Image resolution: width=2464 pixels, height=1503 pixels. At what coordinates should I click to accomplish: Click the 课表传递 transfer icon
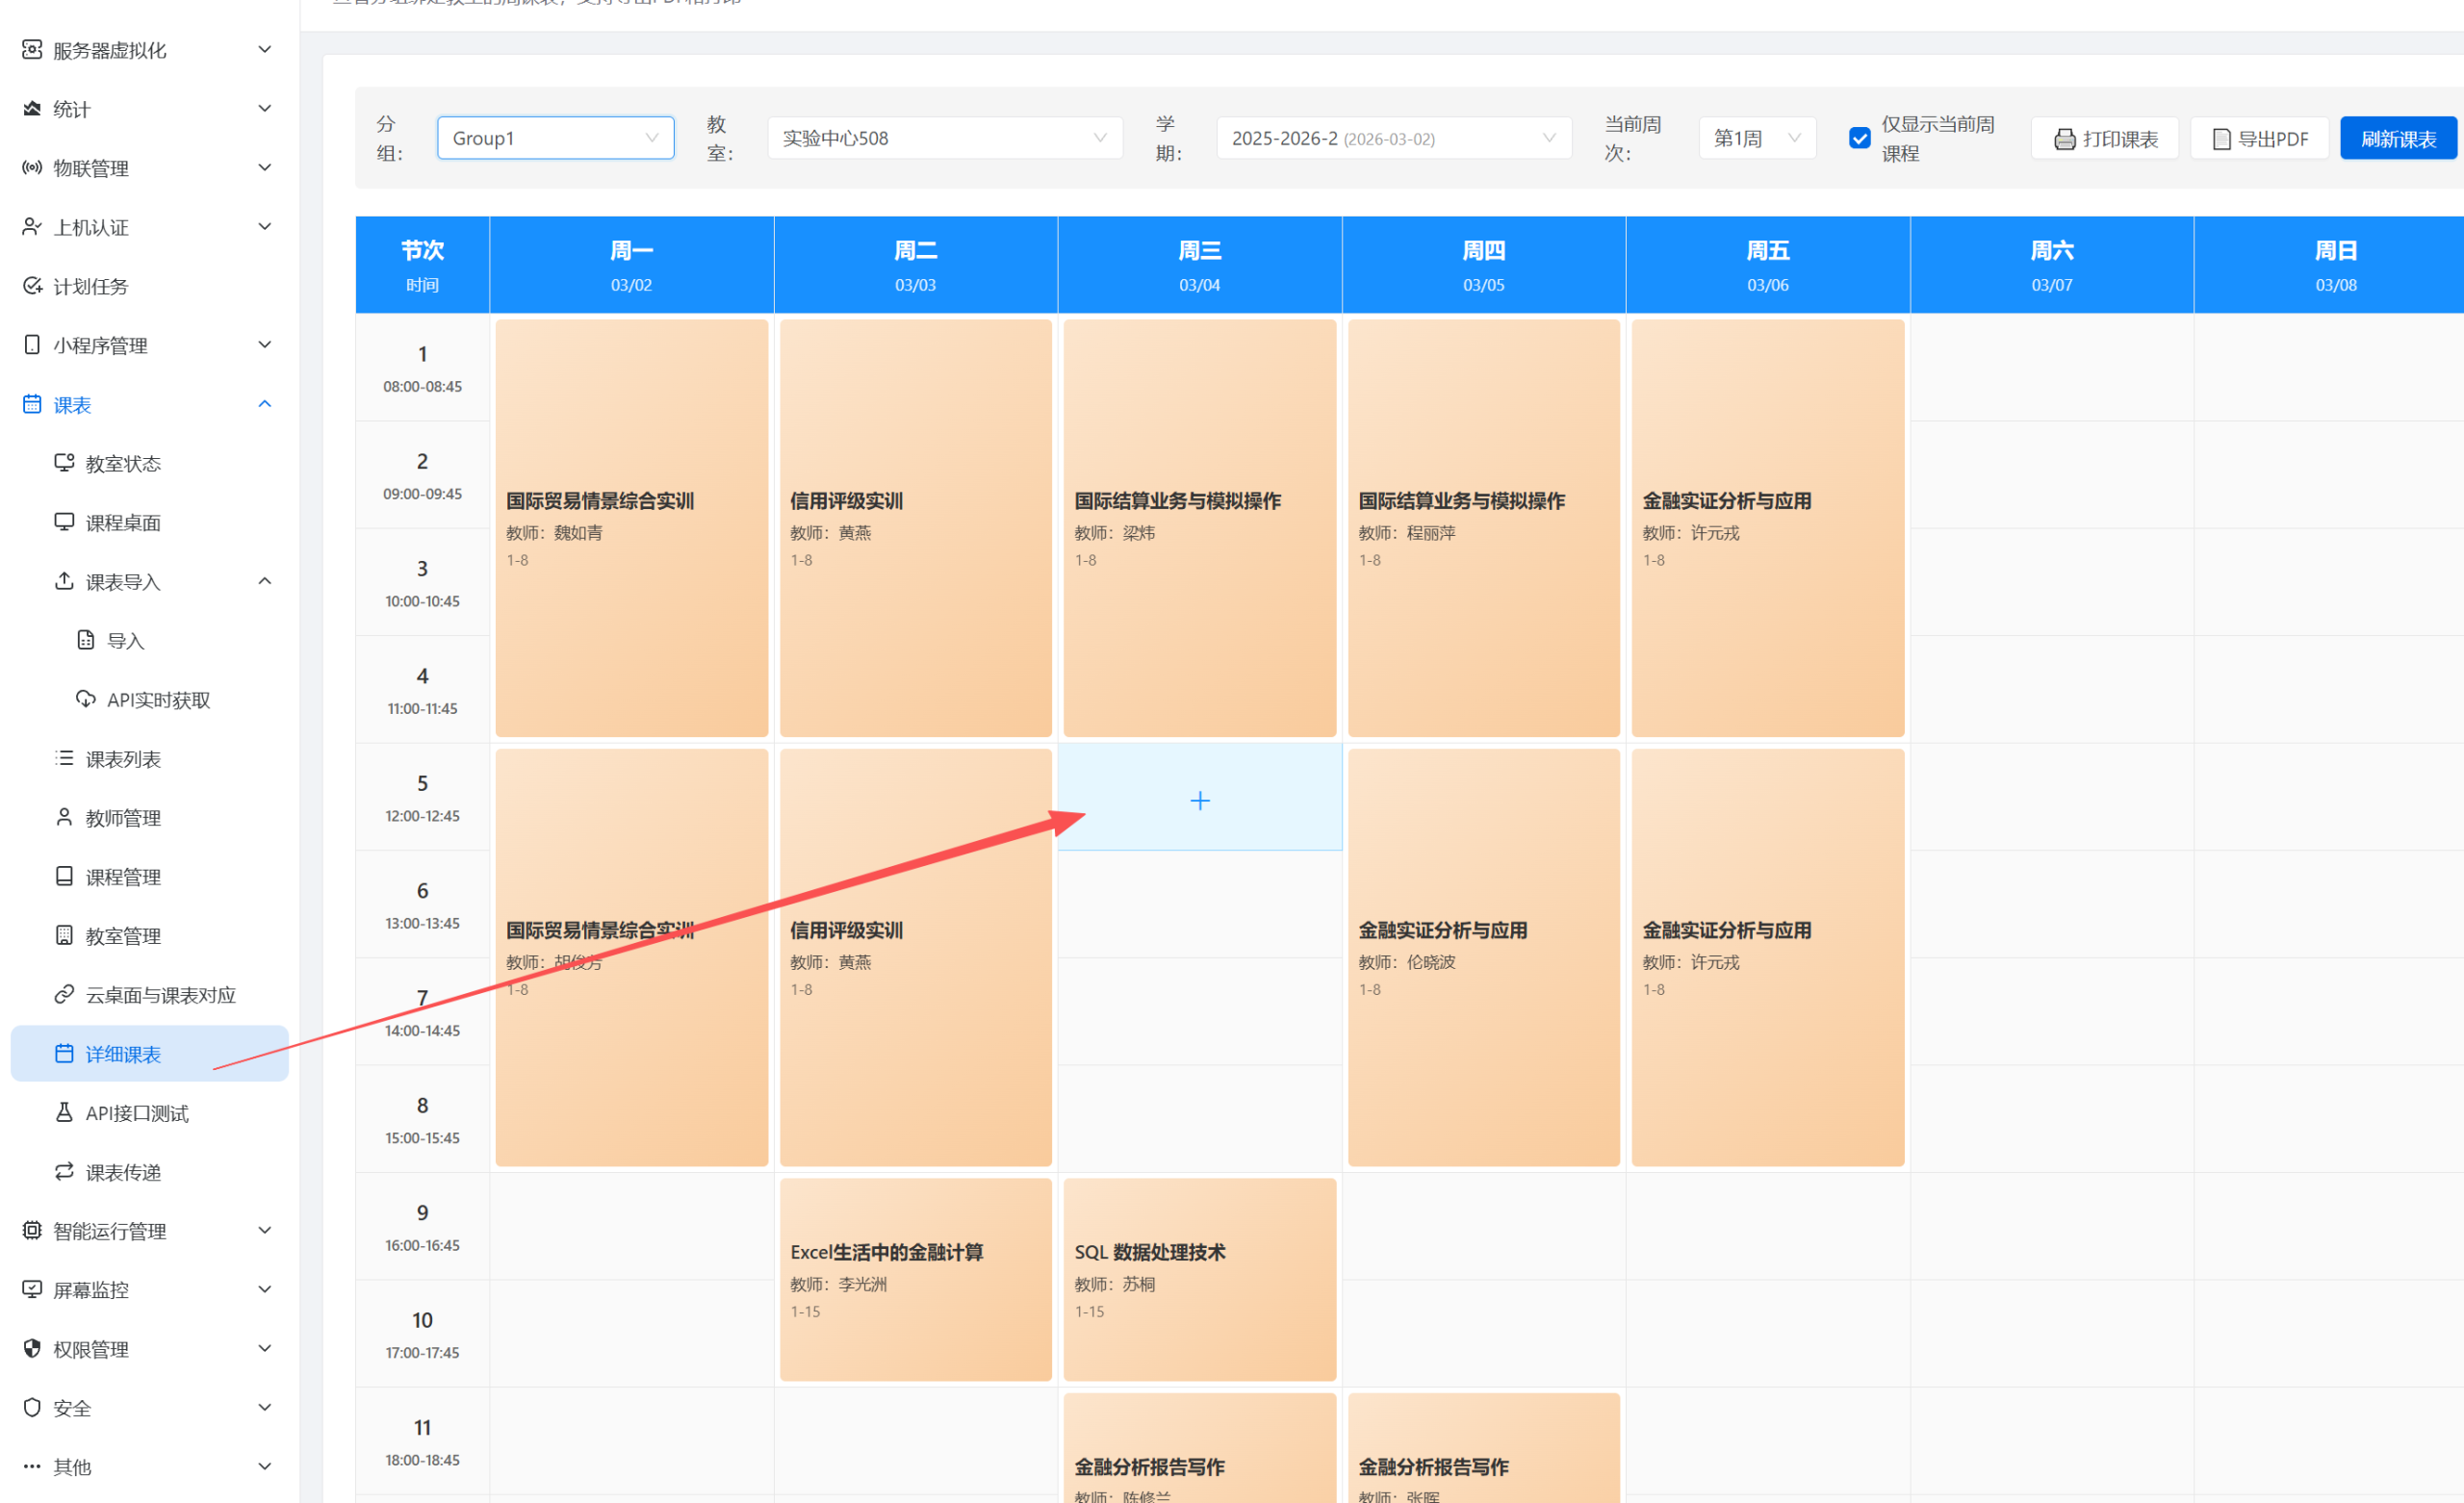(64, 1171)
